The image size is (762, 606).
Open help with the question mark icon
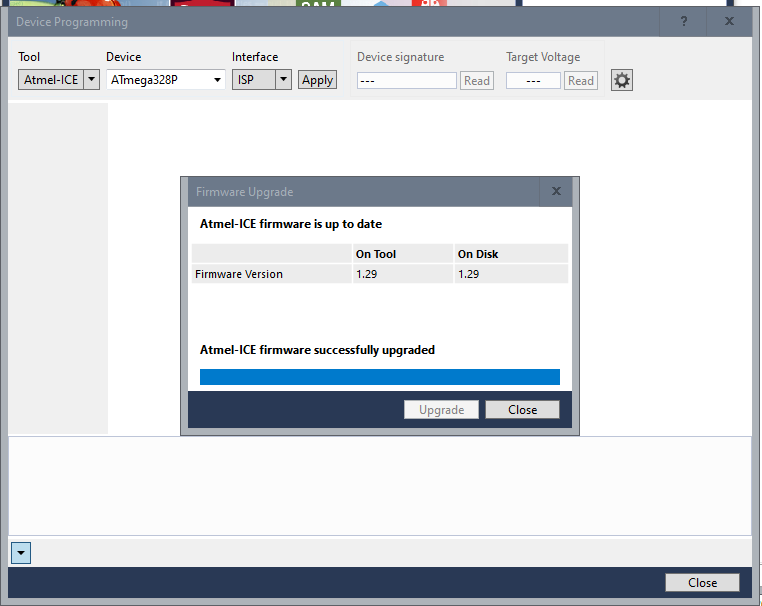684,21
